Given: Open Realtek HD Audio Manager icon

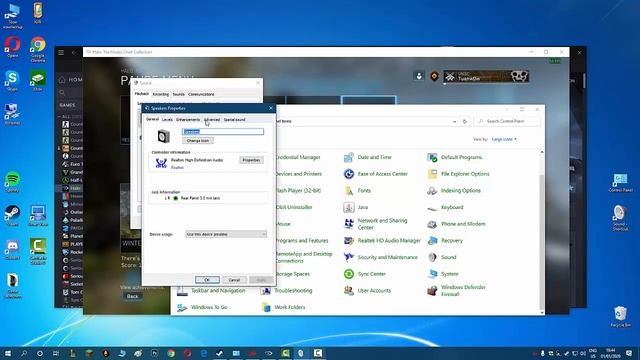Looking at the screenshot, I should (349, 241).
